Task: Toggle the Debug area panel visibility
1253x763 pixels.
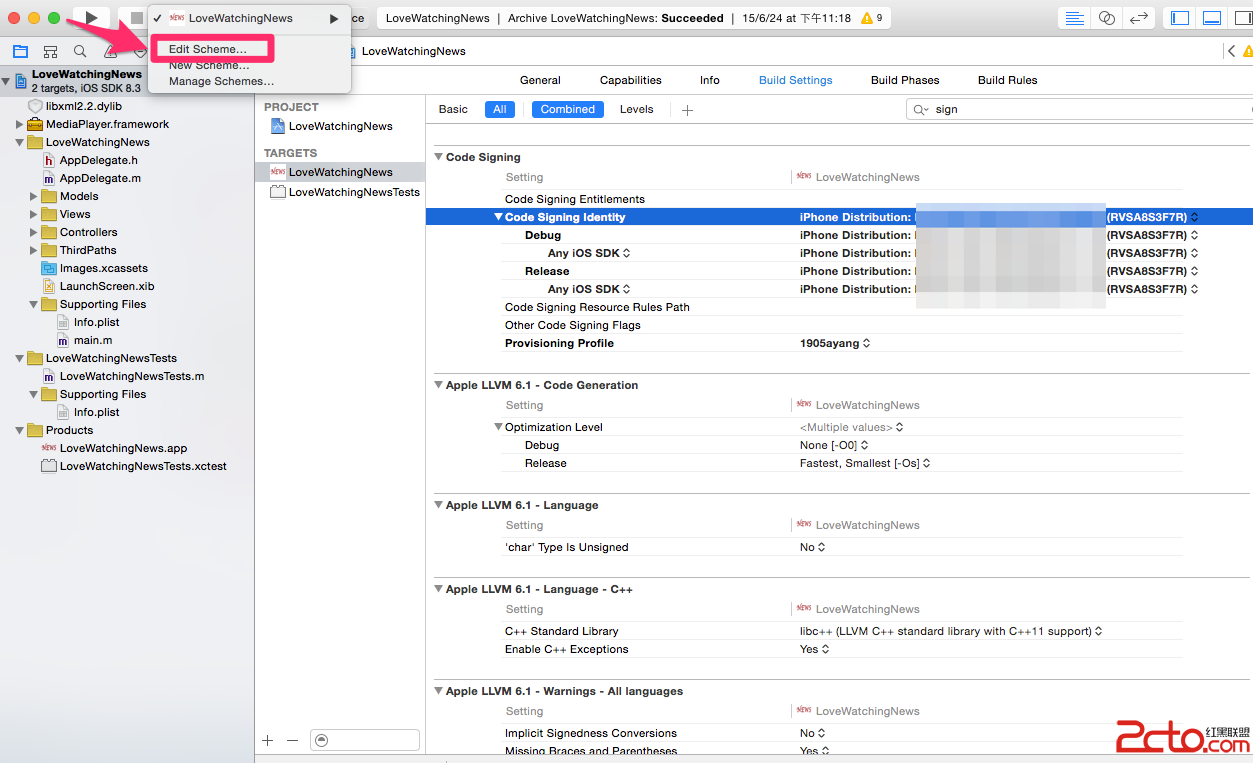Action: click(1211, 18)
